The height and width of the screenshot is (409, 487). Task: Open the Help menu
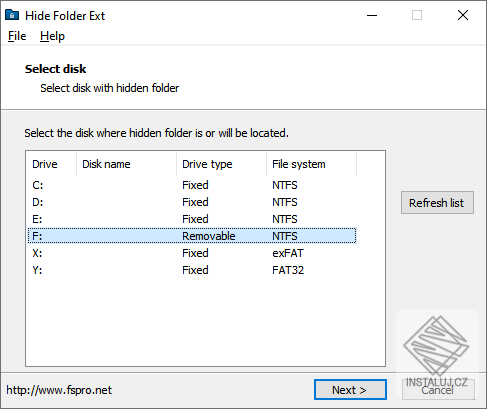click(52, 36)
